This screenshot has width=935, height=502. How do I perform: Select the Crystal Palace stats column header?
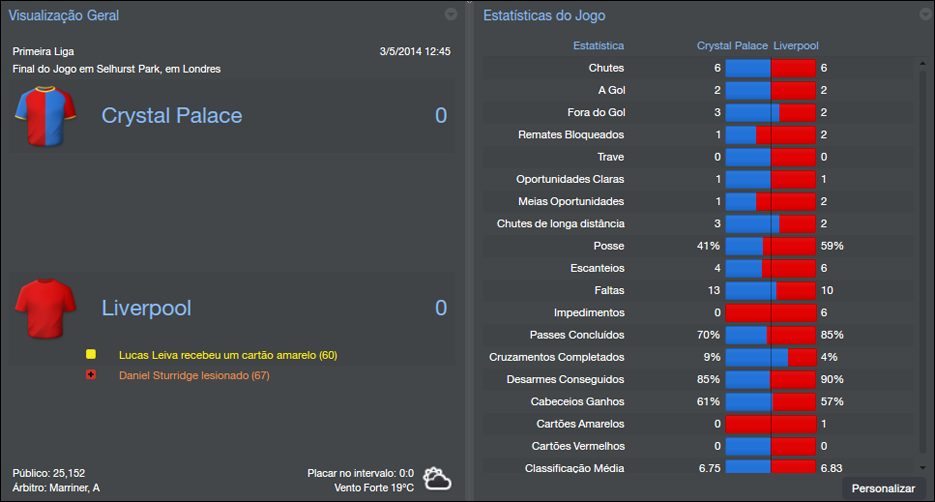point(732,46)
